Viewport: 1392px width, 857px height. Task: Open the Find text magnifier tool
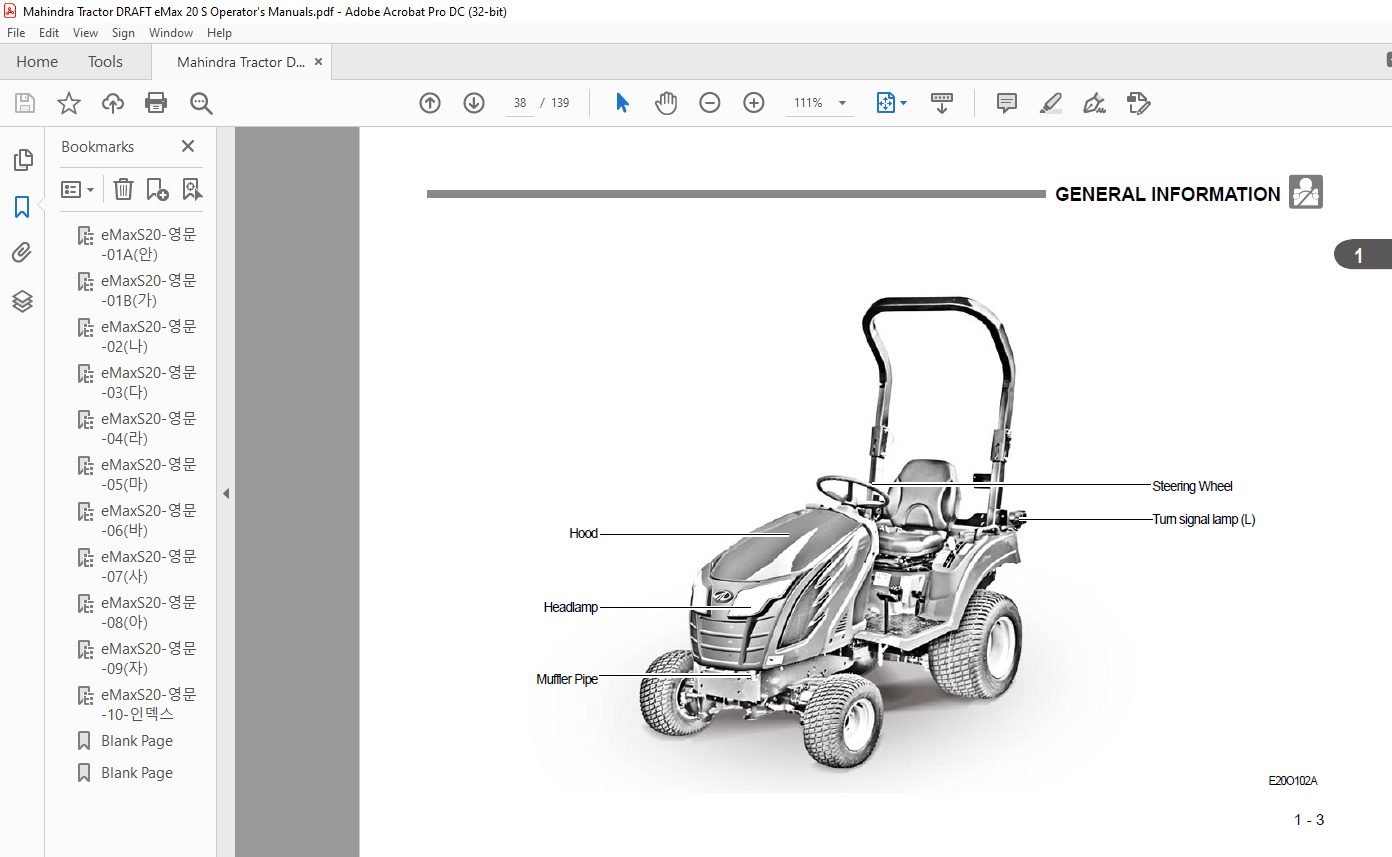[201, 103]
